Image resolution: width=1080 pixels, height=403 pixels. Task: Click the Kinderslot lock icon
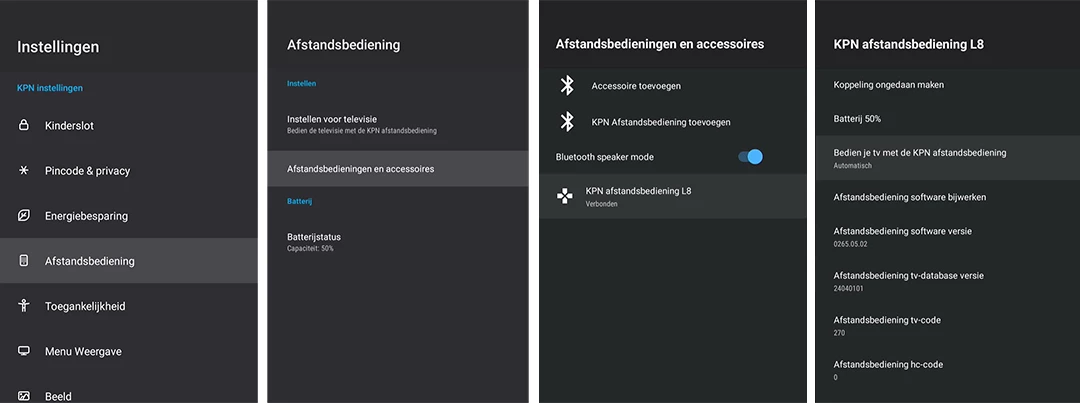pyautogui.click(x=24, y=125)
